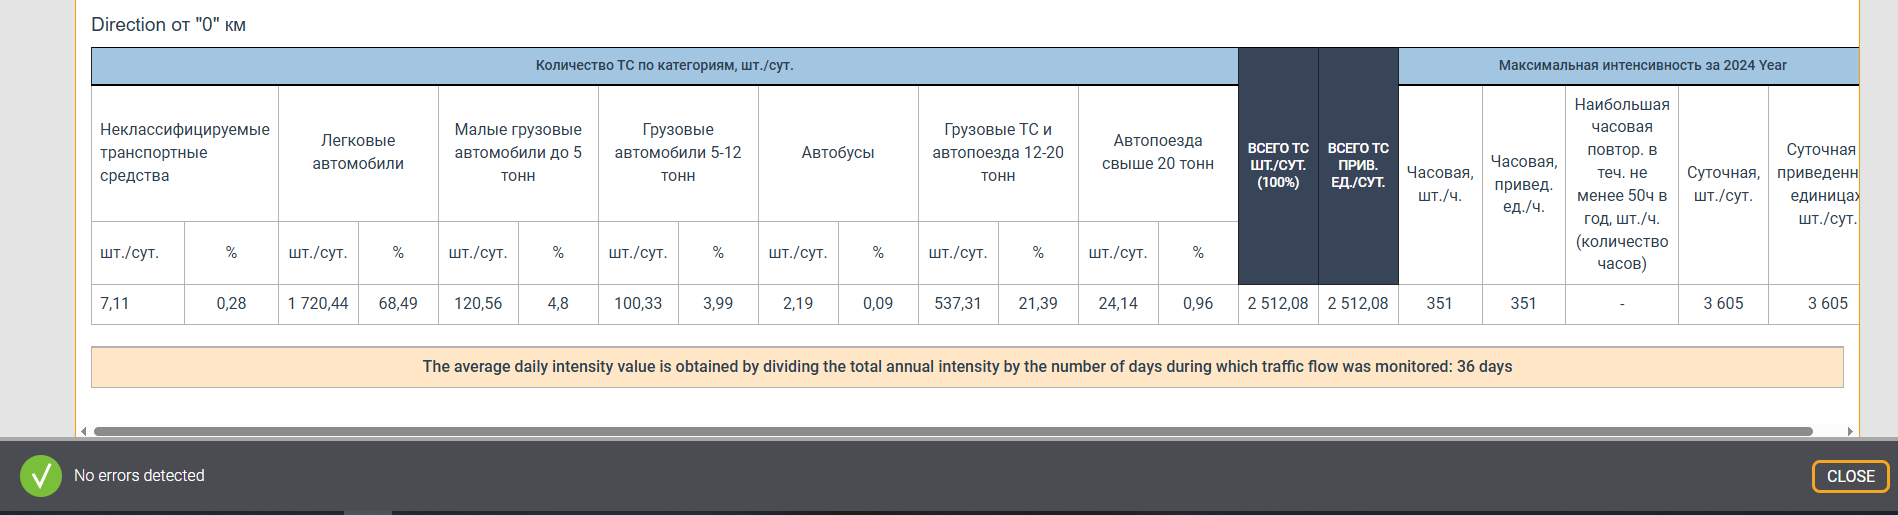Click the 'Малые грузовые автомобили до 5 тонн' header
This screenshot has width=1898, height=515.
(518, 152)
